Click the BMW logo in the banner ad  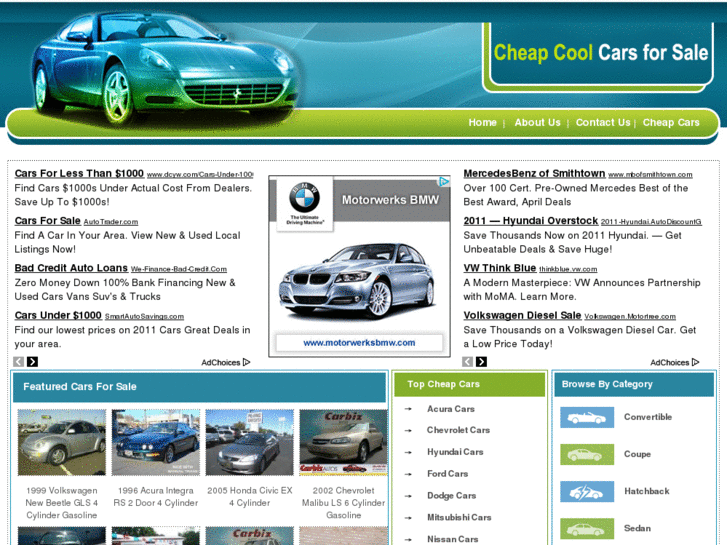(x=305, y=198)
